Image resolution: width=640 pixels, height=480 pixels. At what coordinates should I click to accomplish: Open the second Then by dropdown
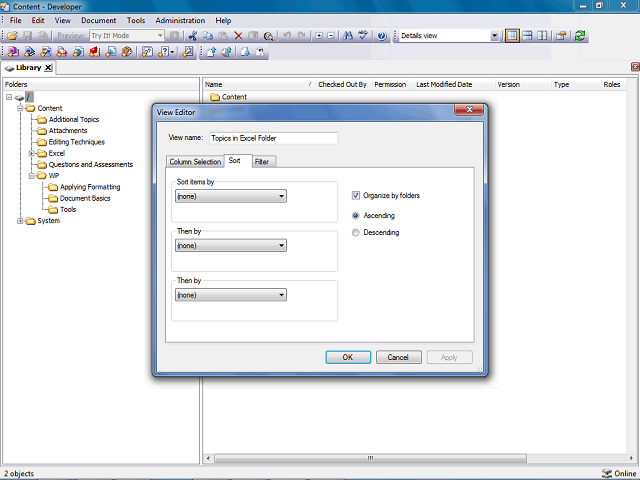click(231, 295)
